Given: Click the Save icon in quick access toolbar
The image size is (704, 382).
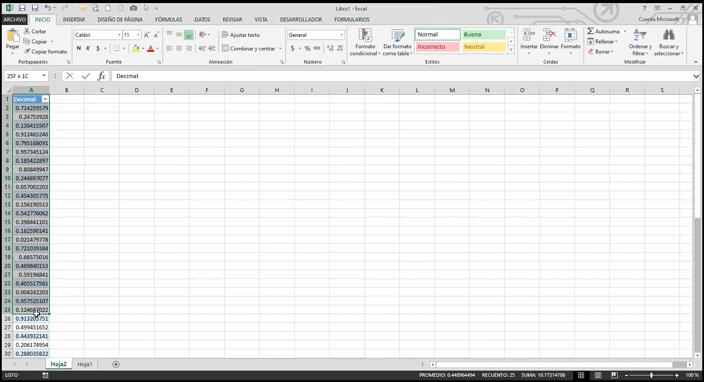Looking at the screenshot, I should pos(22,8).
